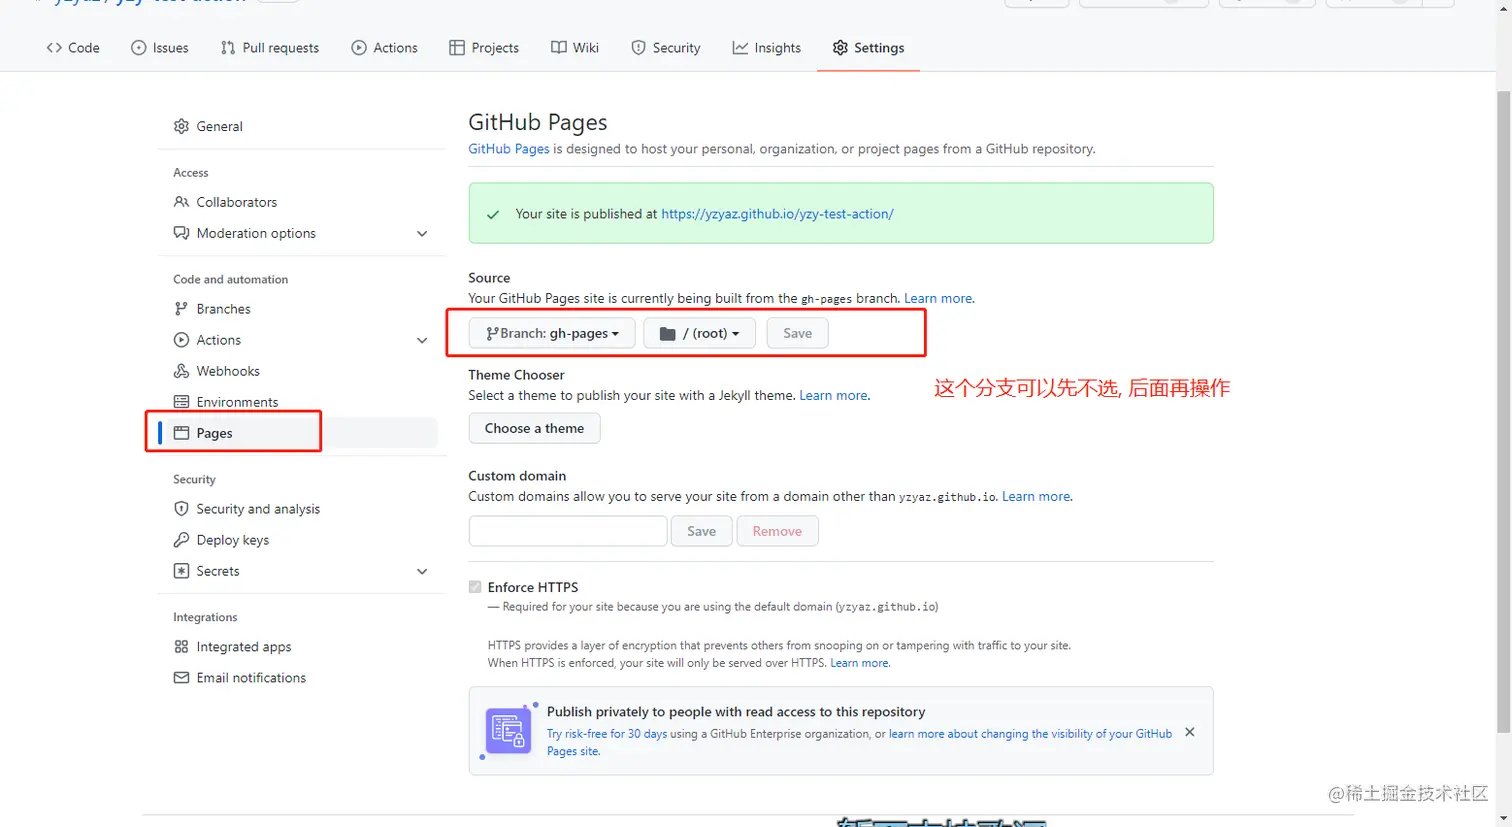Go to the Pull requests tab
The width and height of the screenshot is (1512, 827).
point(270,48)
